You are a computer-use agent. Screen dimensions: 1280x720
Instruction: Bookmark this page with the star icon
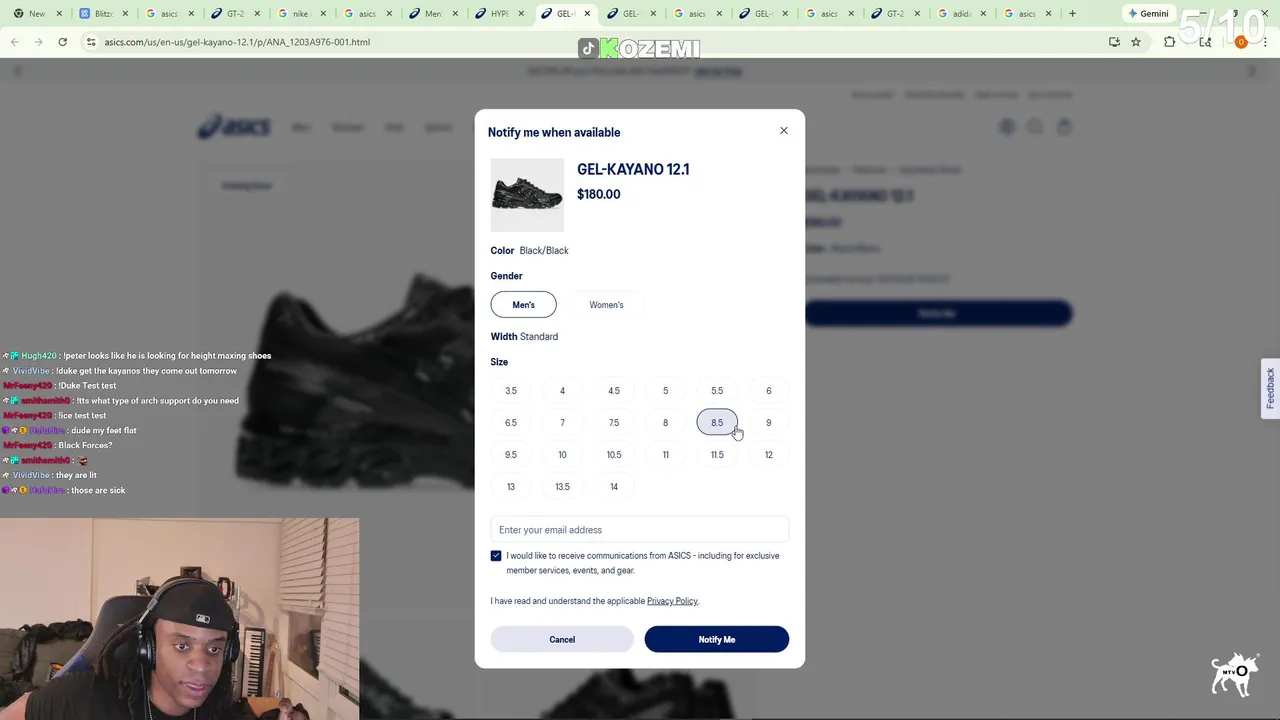coord(1136,42)
